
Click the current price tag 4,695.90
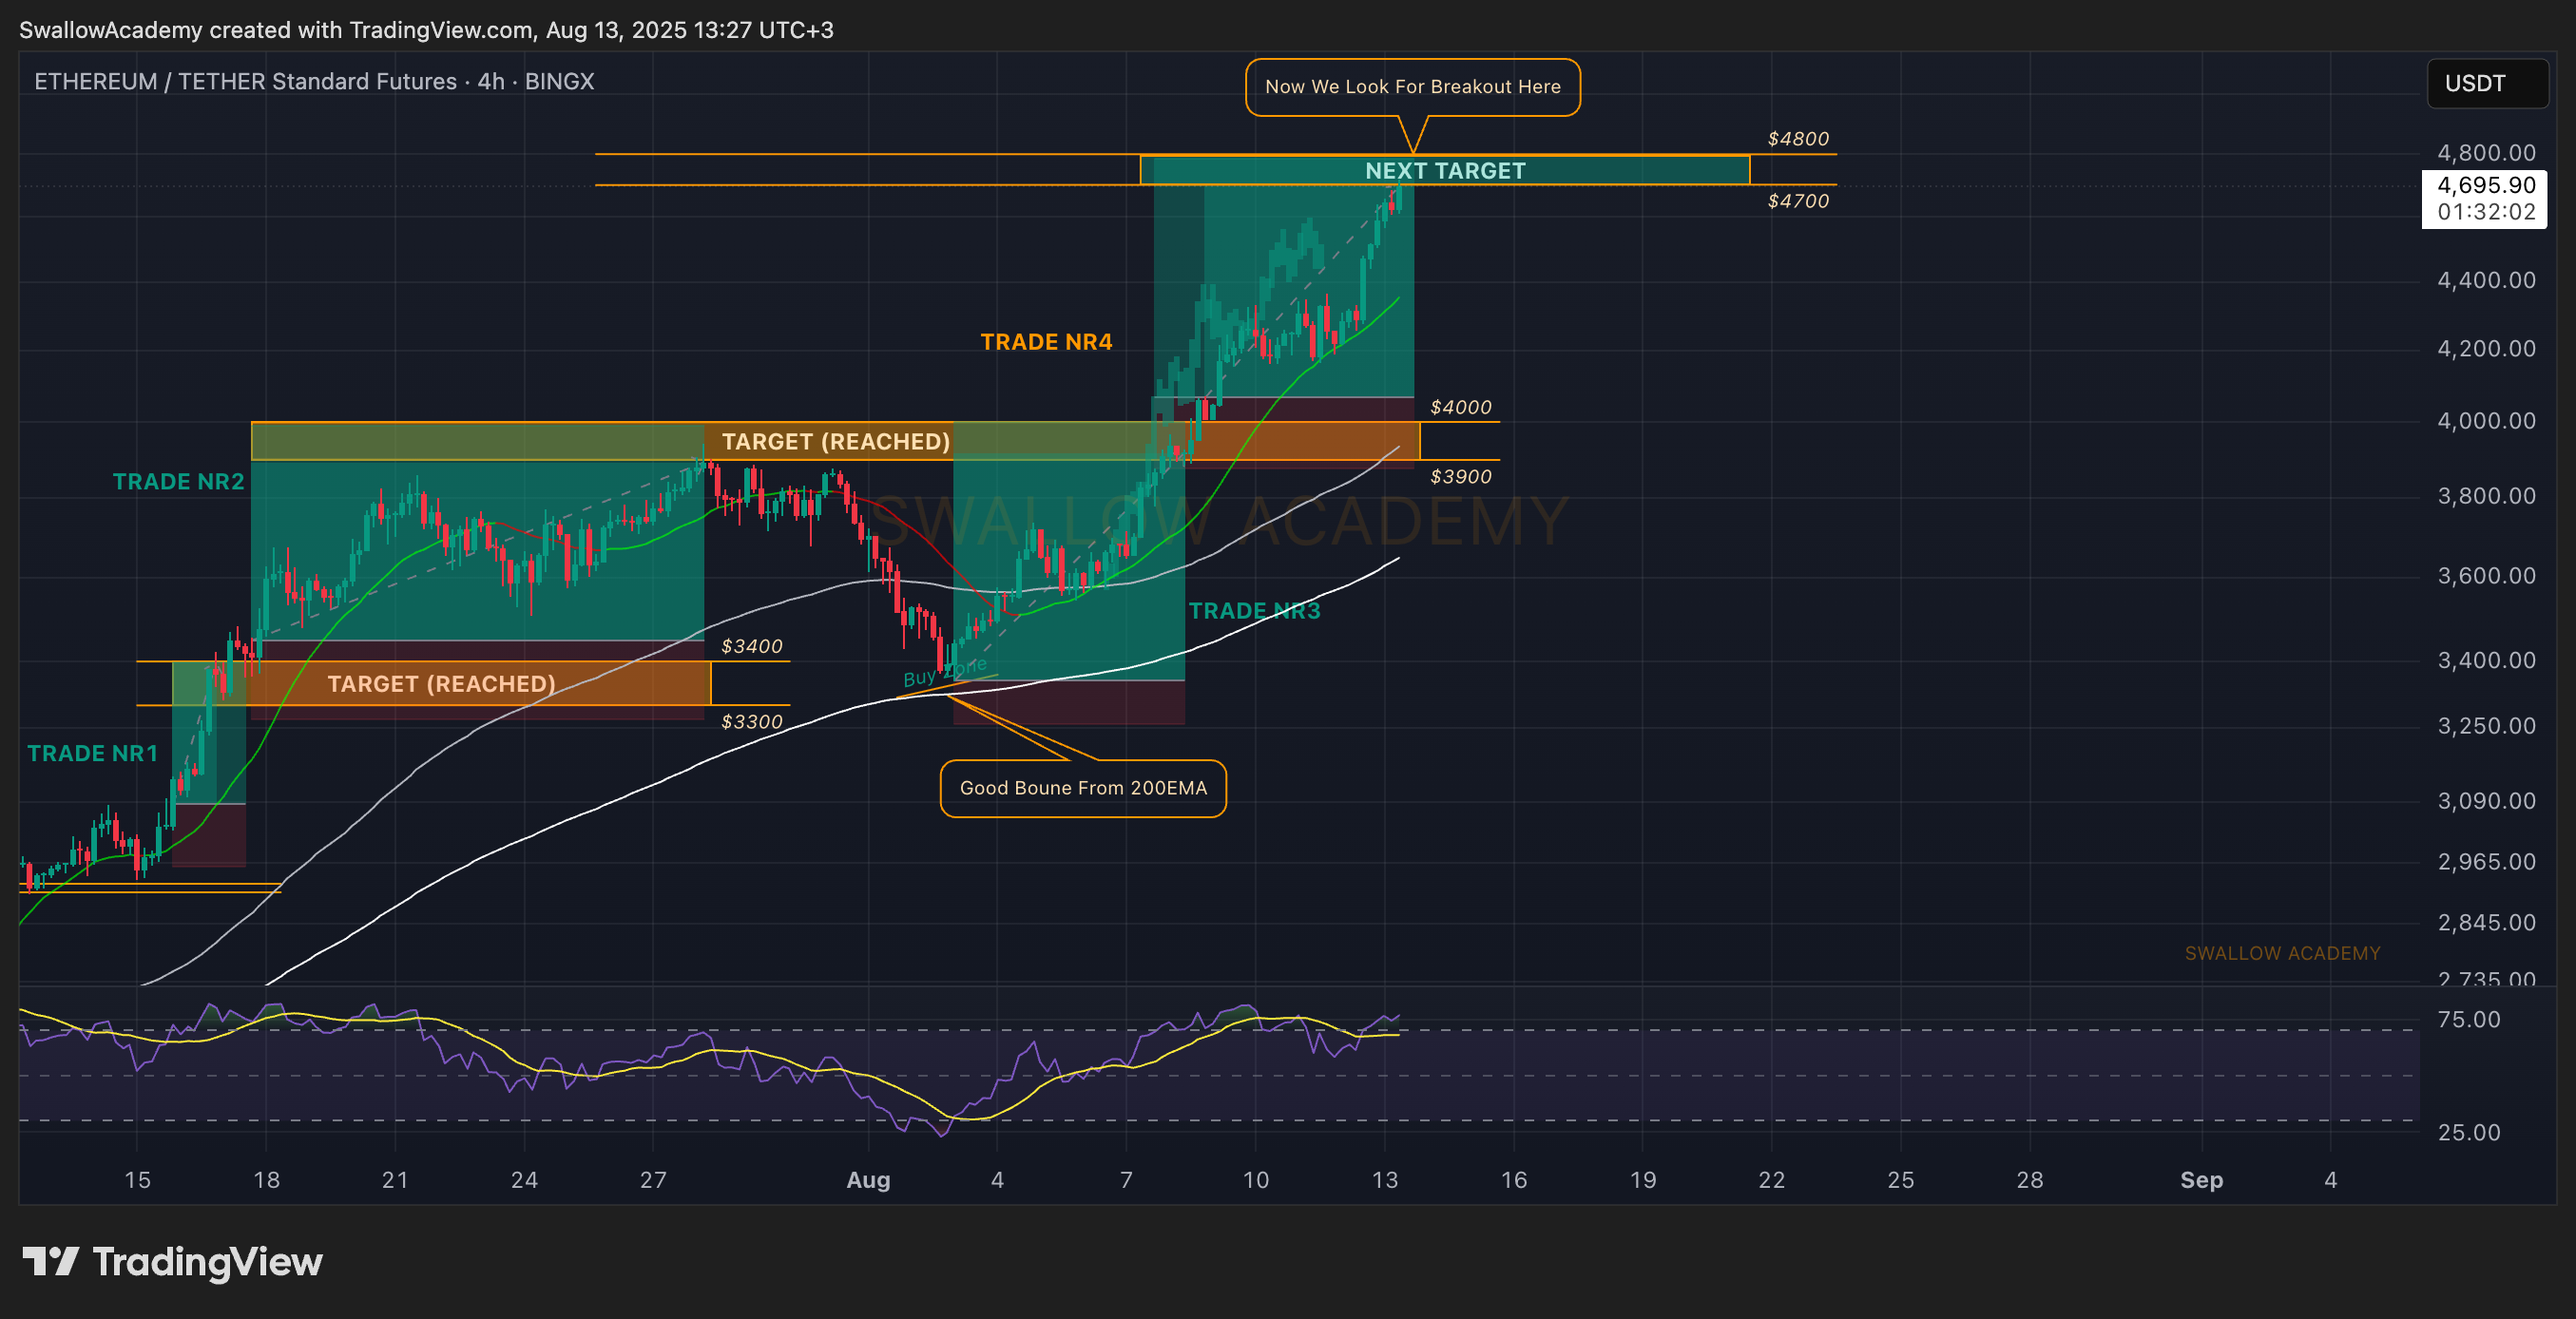(2486, 185)
